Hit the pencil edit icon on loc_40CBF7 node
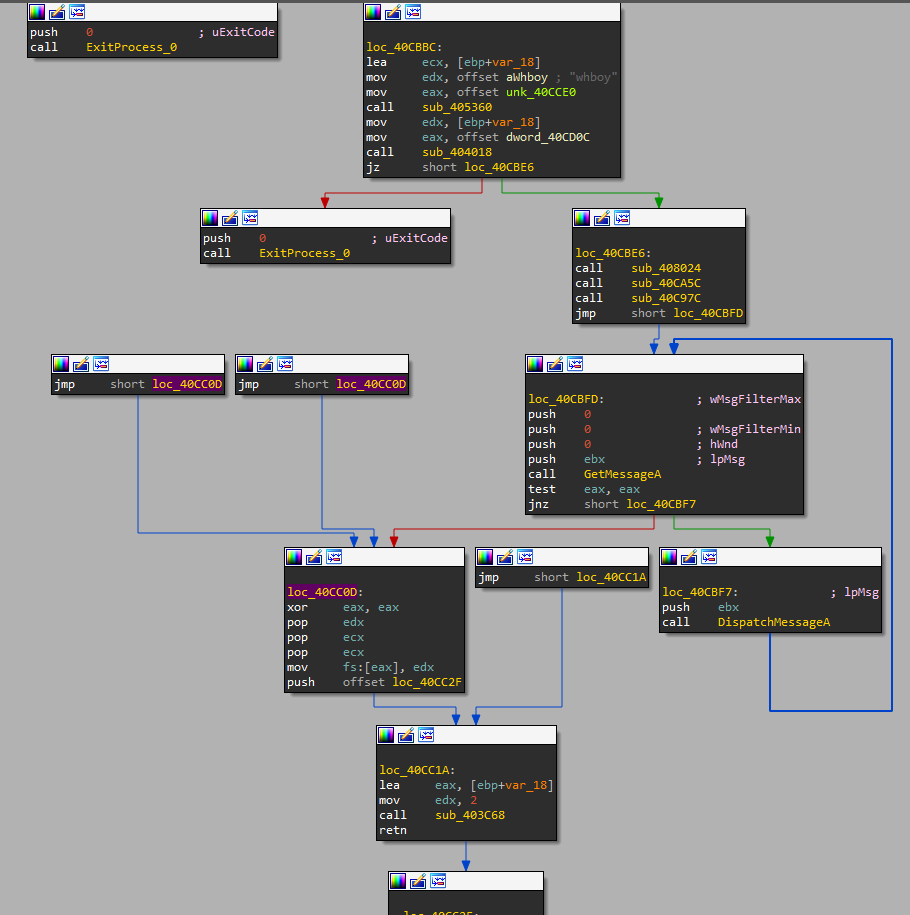910x915 pixels. click(x=689, y=557)
